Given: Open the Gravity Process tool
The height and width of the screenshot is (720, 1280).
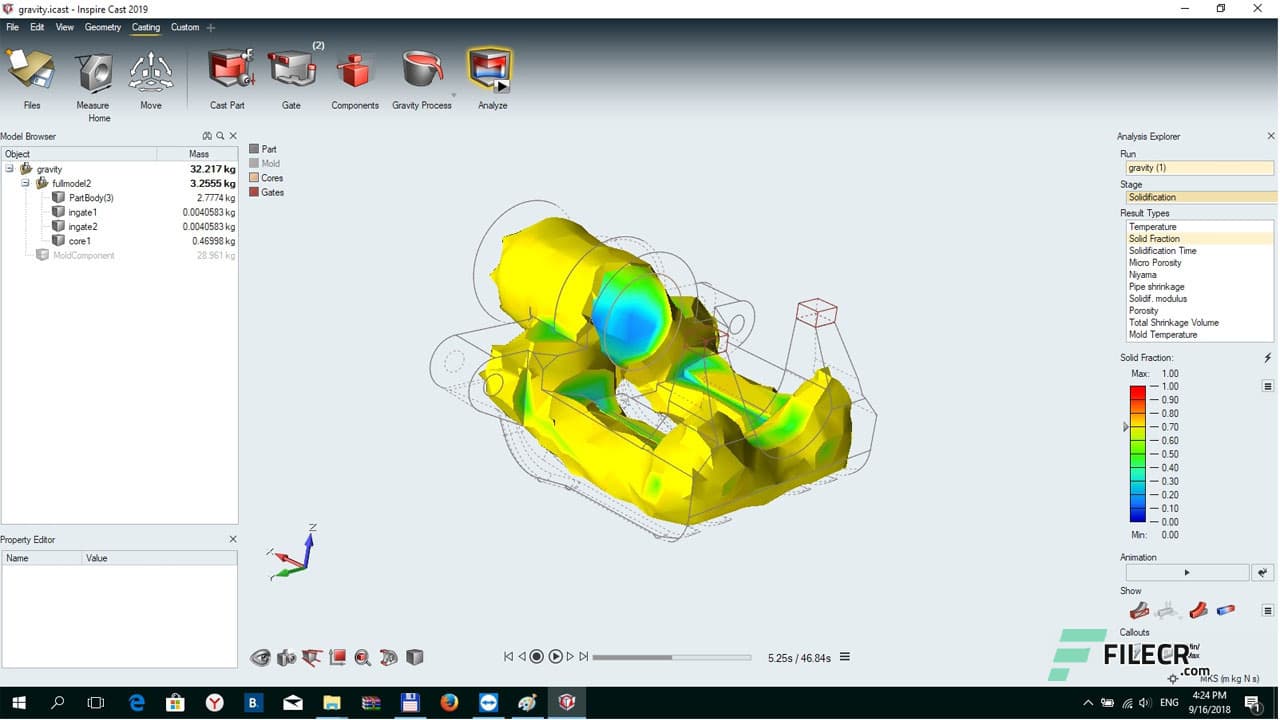Looking at the screenshot, I should pos(422,72).
